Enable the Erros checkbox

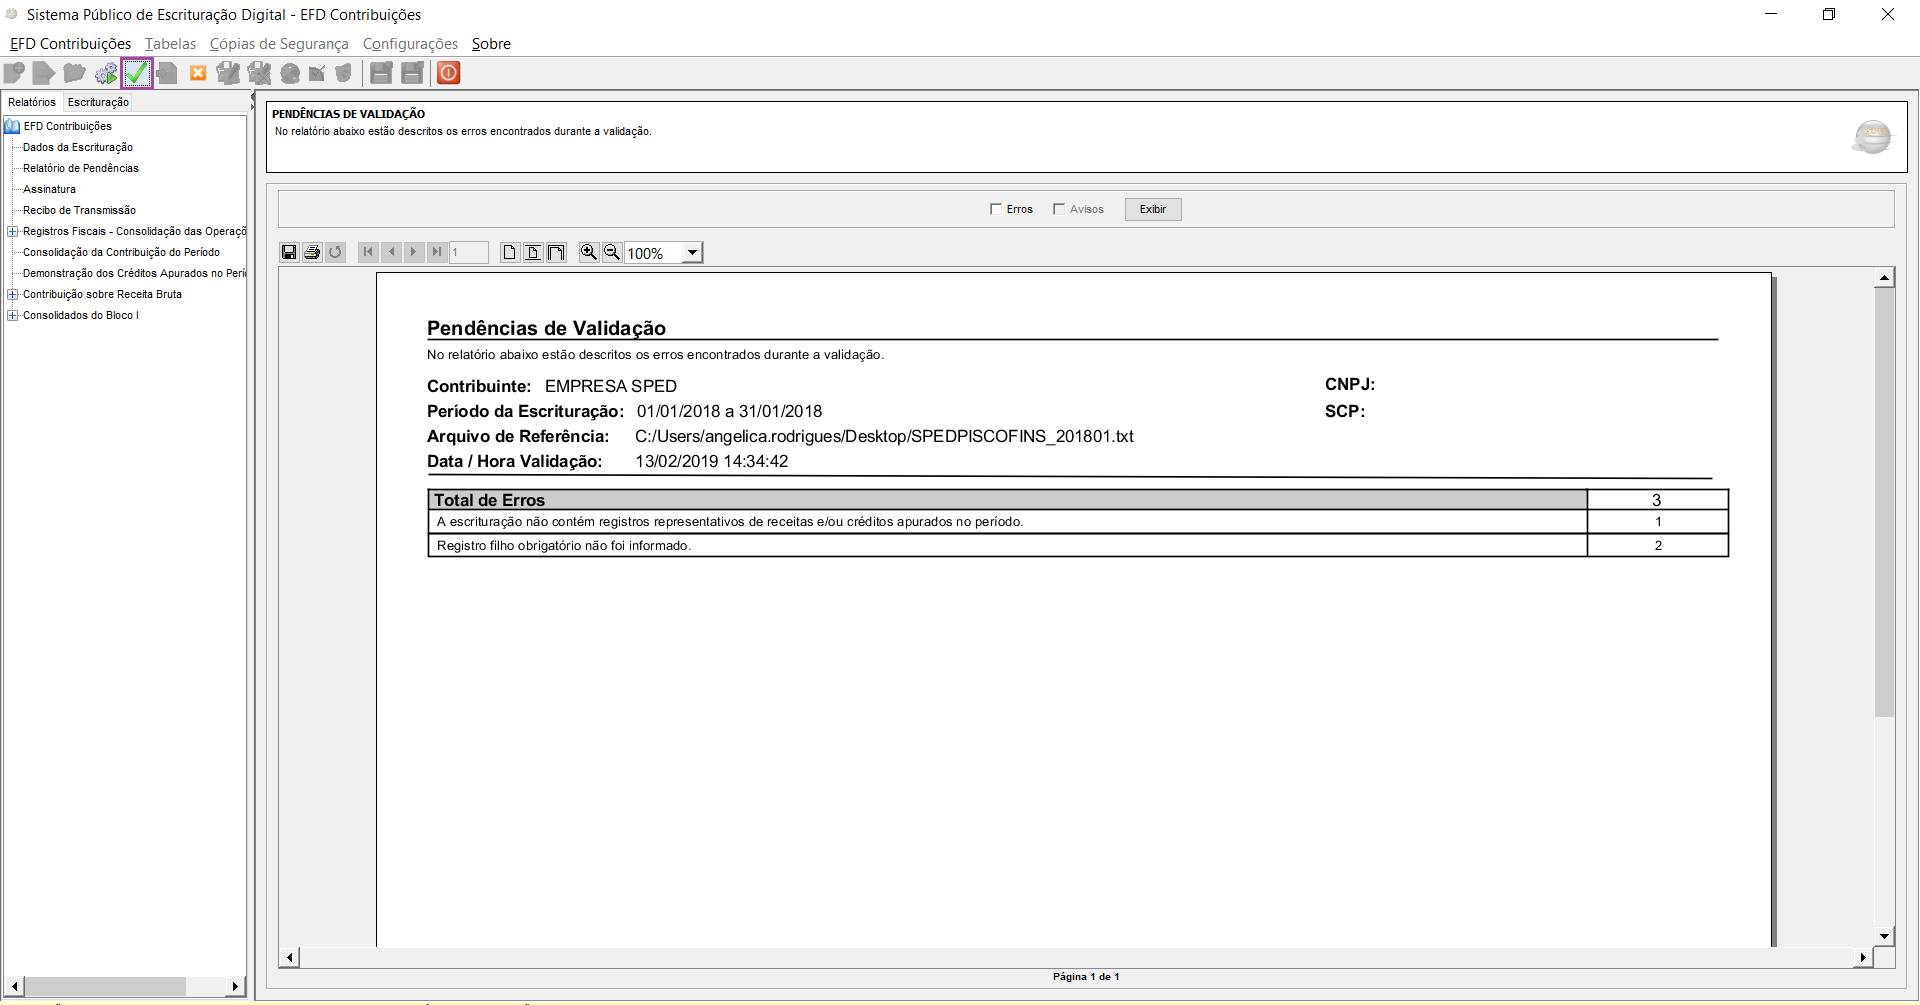[996, 209]
